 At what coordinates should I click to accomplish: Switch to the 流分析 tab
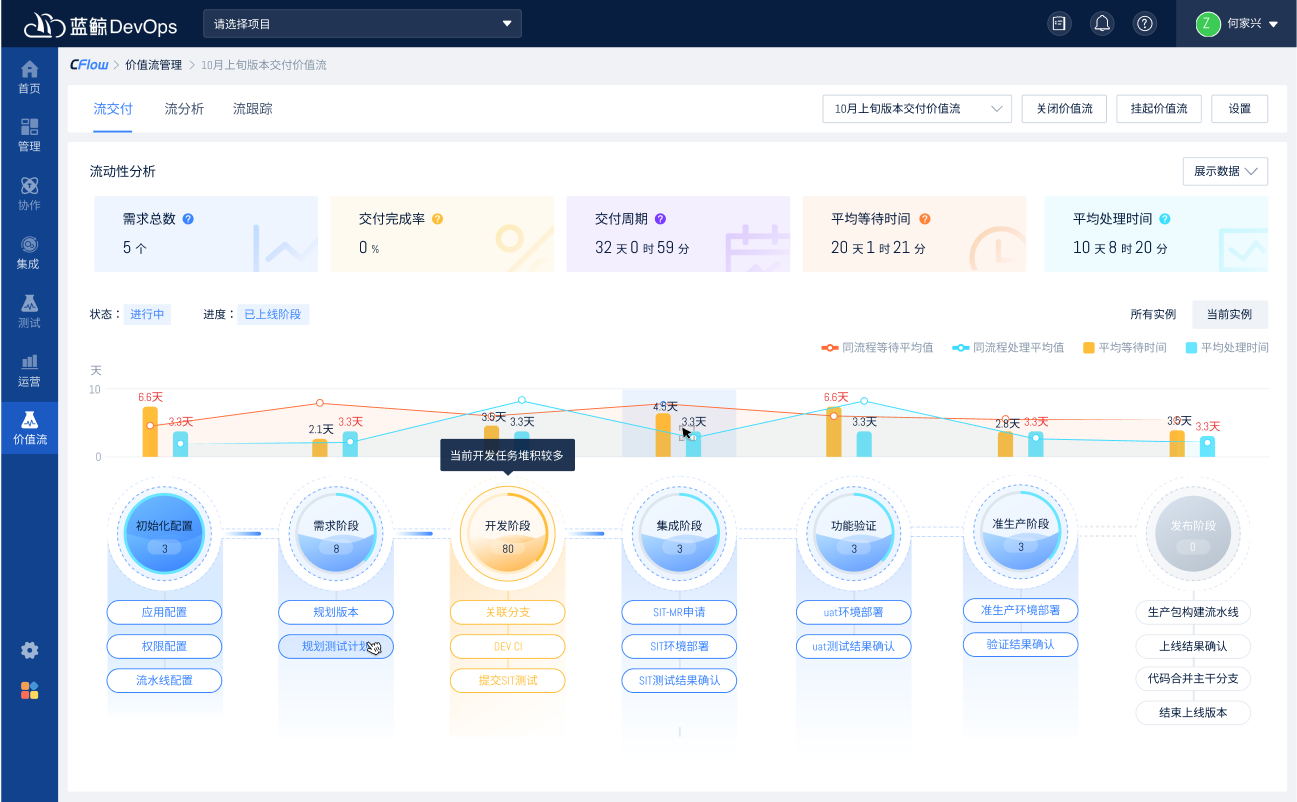coord(184,109)
